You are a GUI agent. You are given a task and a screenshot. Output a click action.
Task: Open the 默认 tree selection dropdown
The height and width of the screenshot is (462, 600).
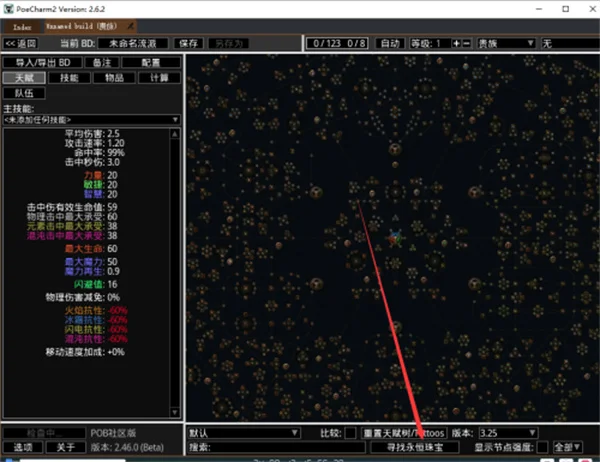coord(243,433)
